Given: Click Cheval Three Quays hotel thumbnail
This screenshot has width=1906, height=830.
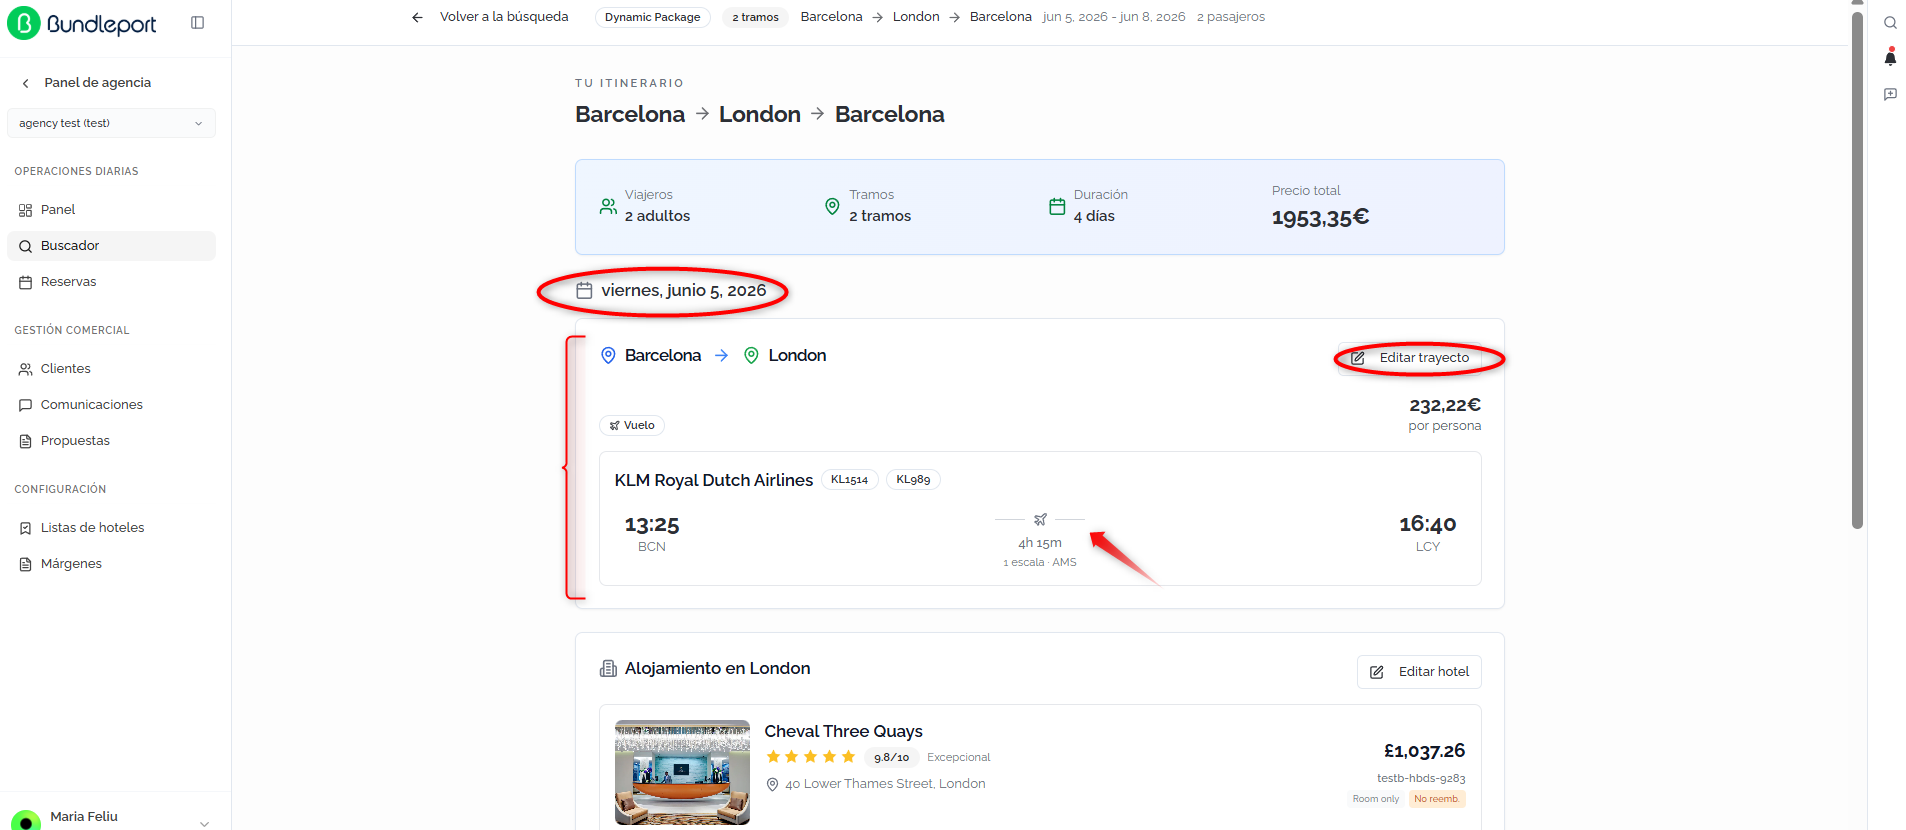Looking at the screenshot, I should pyautogui.click(x=683, y=772).
